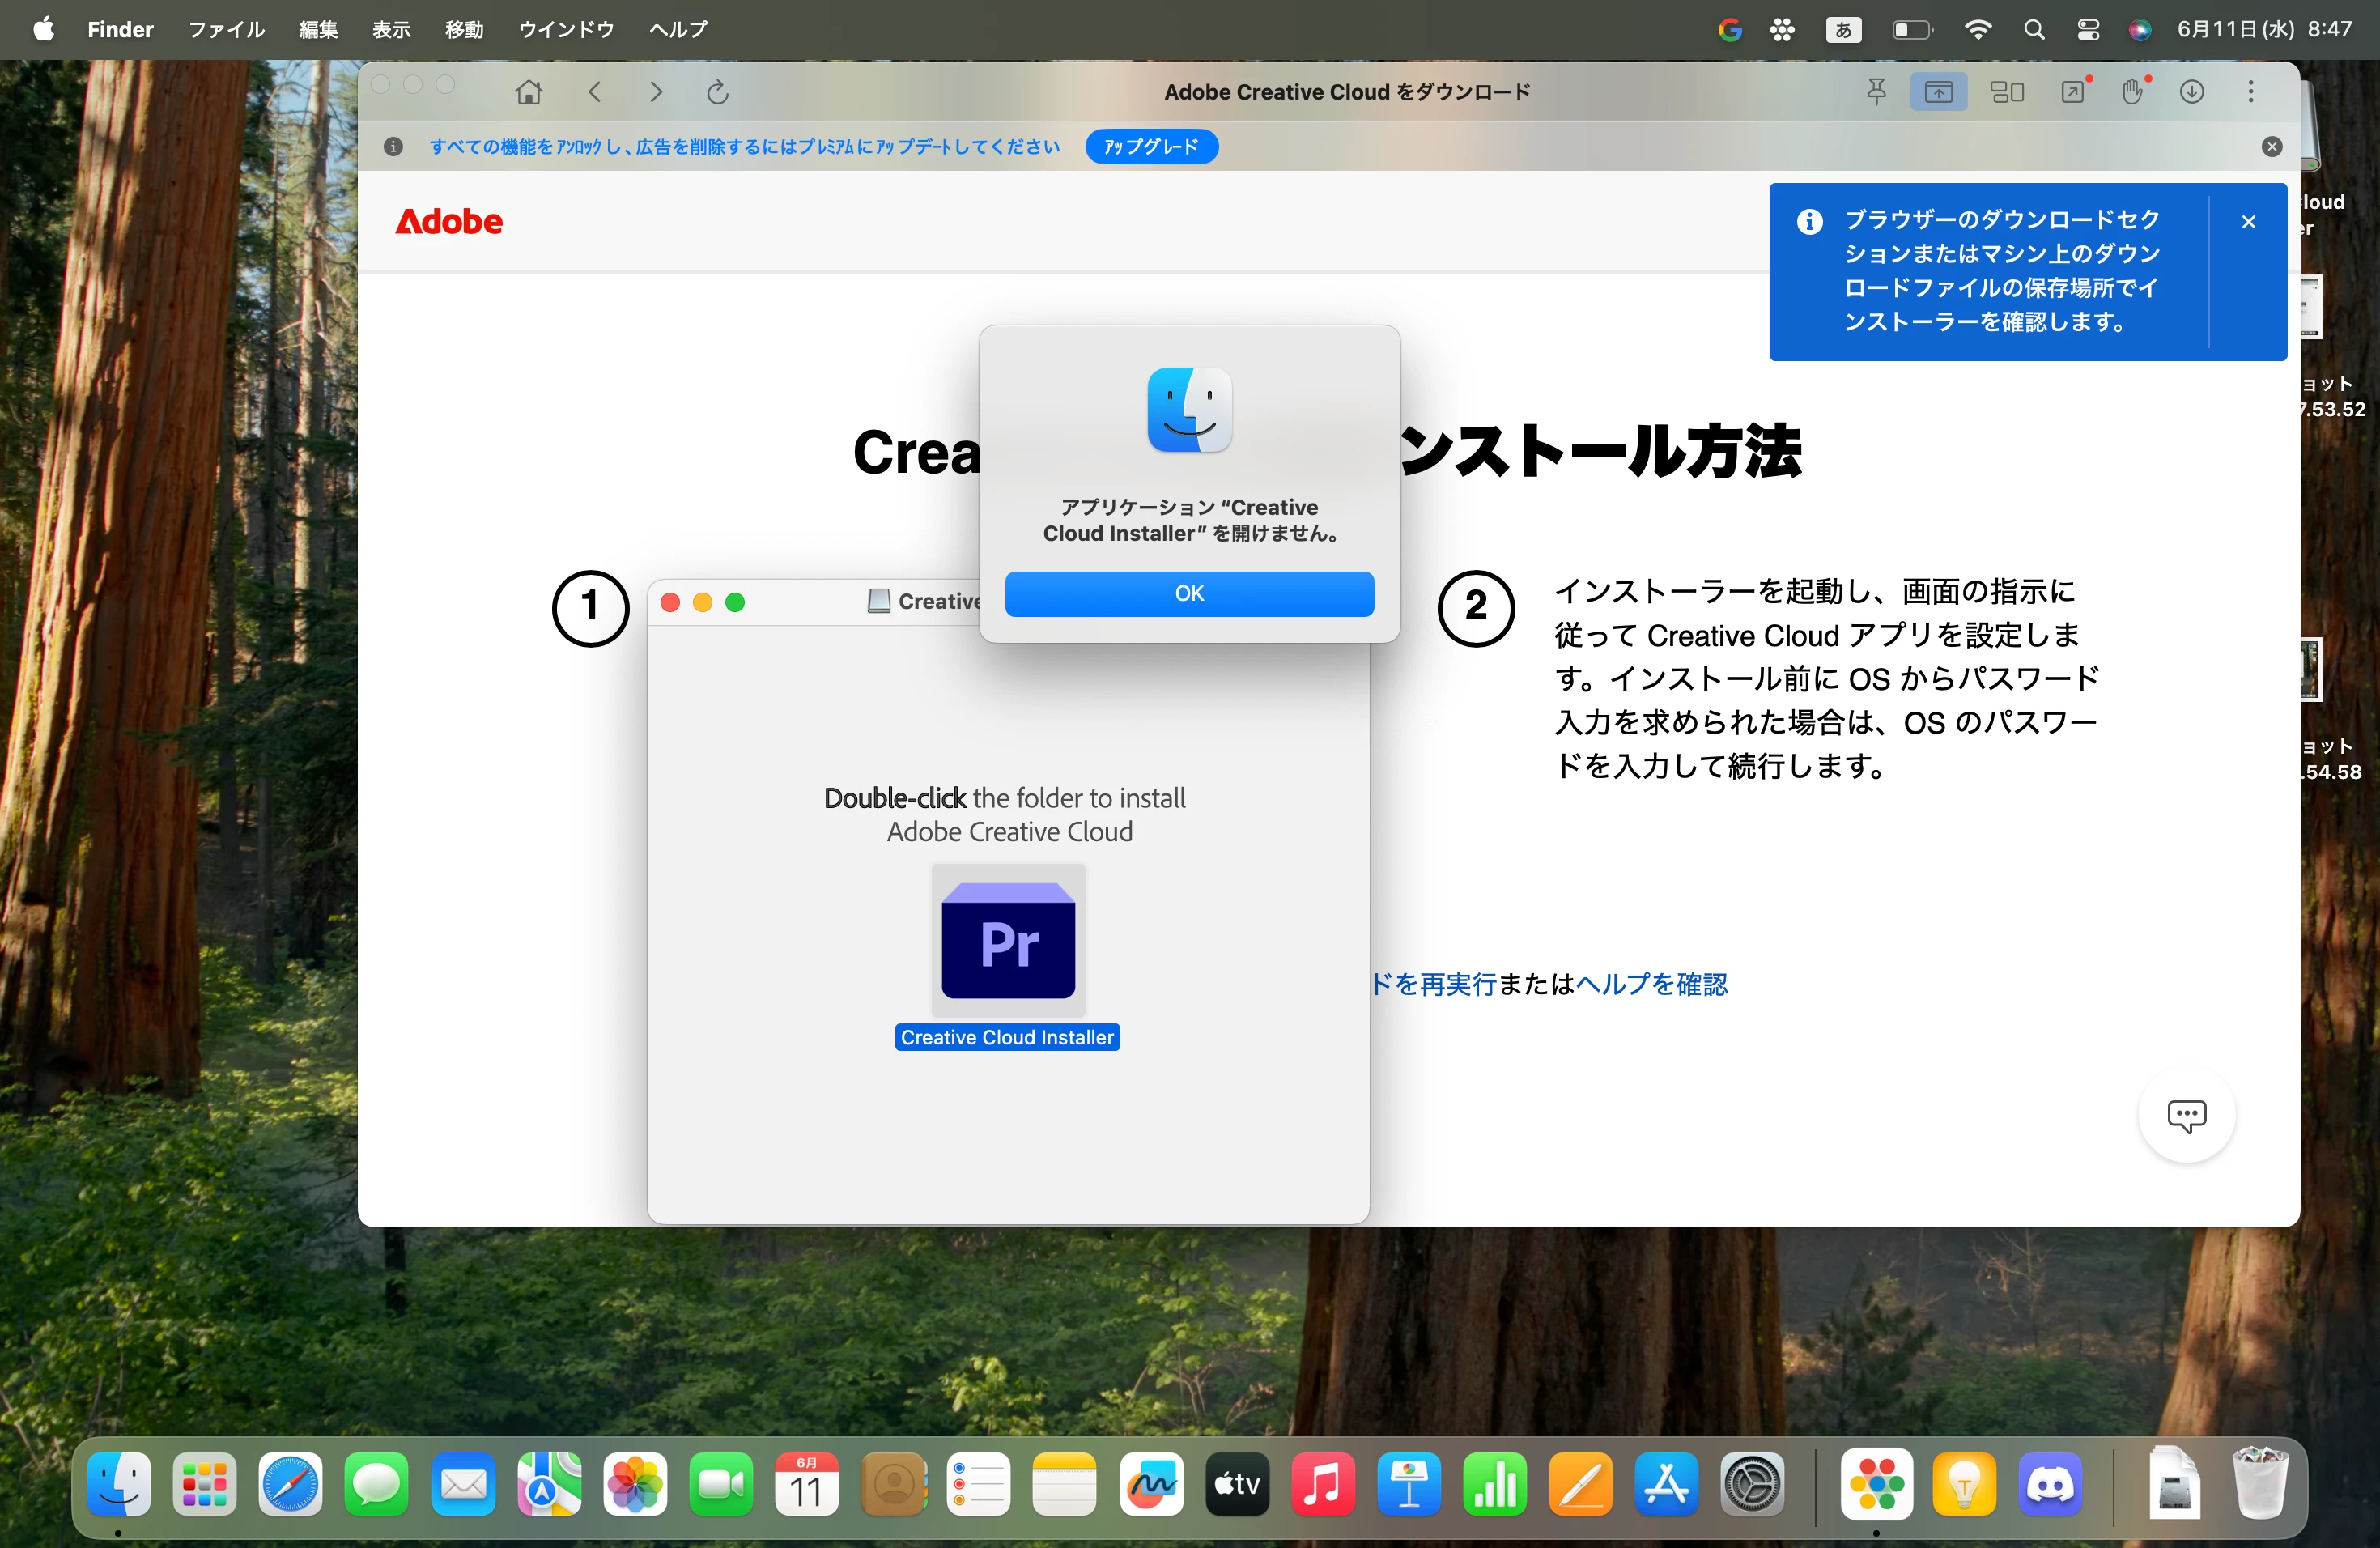
Task: Reload the page with the refresh icon
Action: pyautogui.click(x=718, y=92)
